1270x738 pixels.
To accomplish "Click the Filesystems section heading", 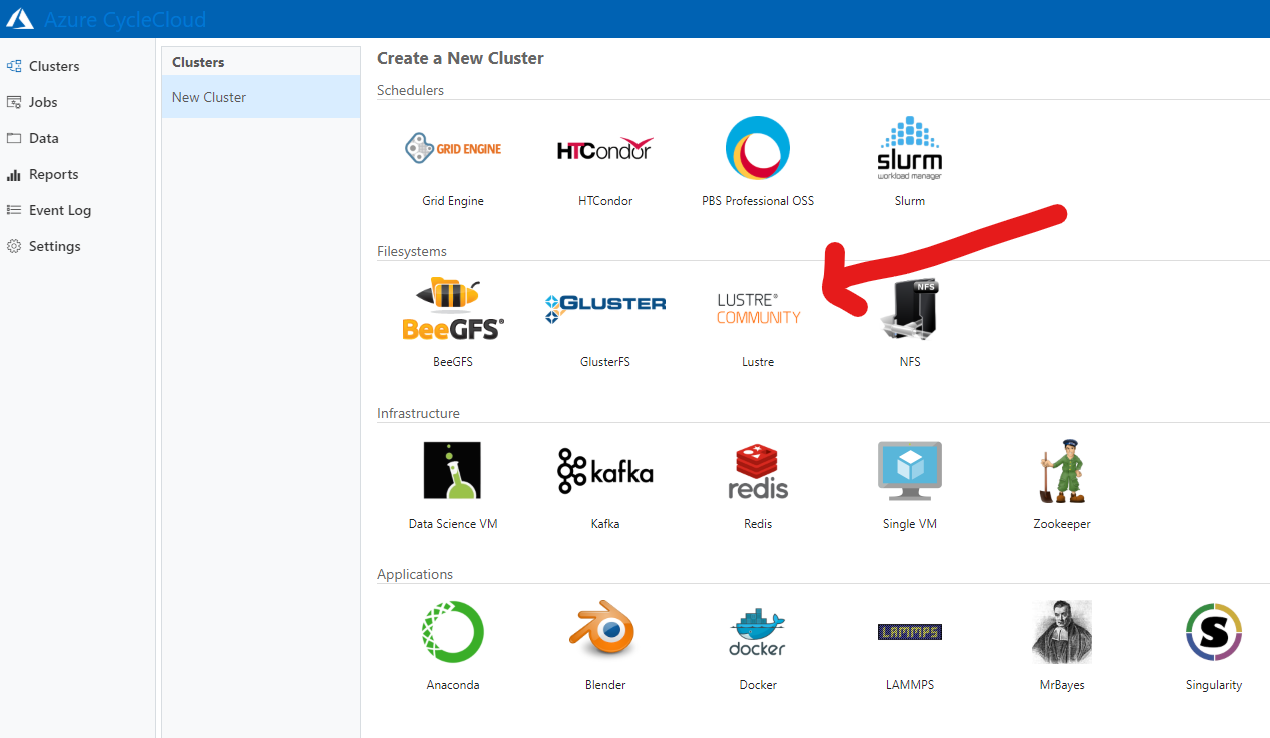I will (412, 251).
